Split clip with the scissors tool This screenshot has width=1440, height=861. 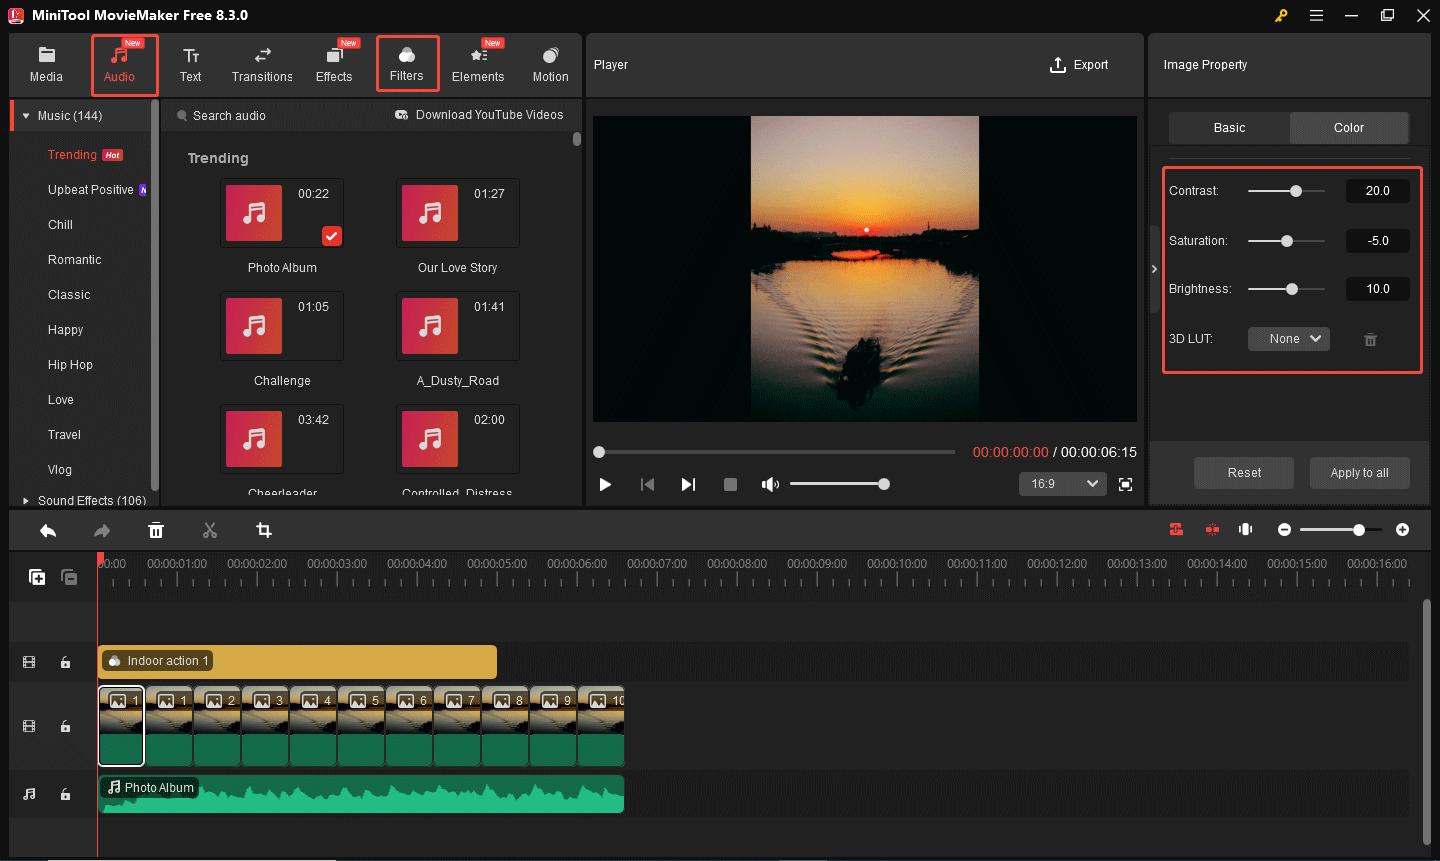coord(210,530)
